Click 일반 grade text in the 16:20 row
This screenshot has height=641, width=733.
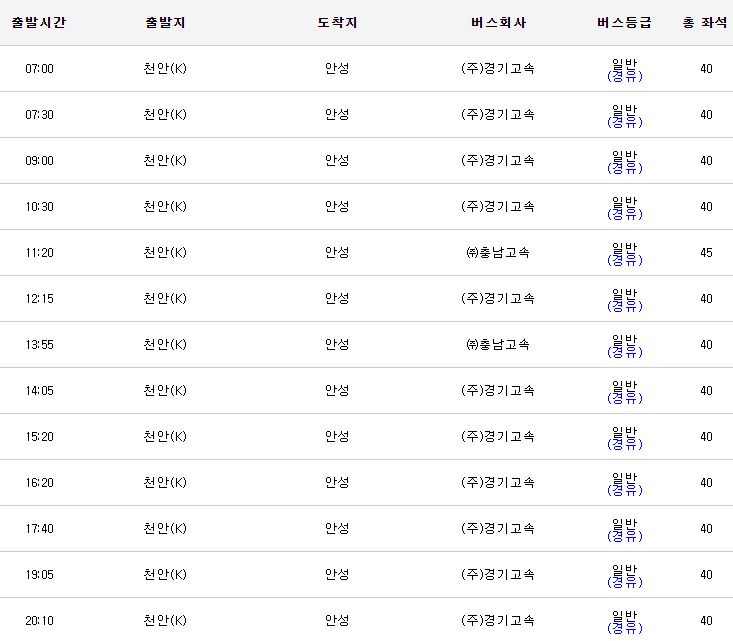[625, 478]
